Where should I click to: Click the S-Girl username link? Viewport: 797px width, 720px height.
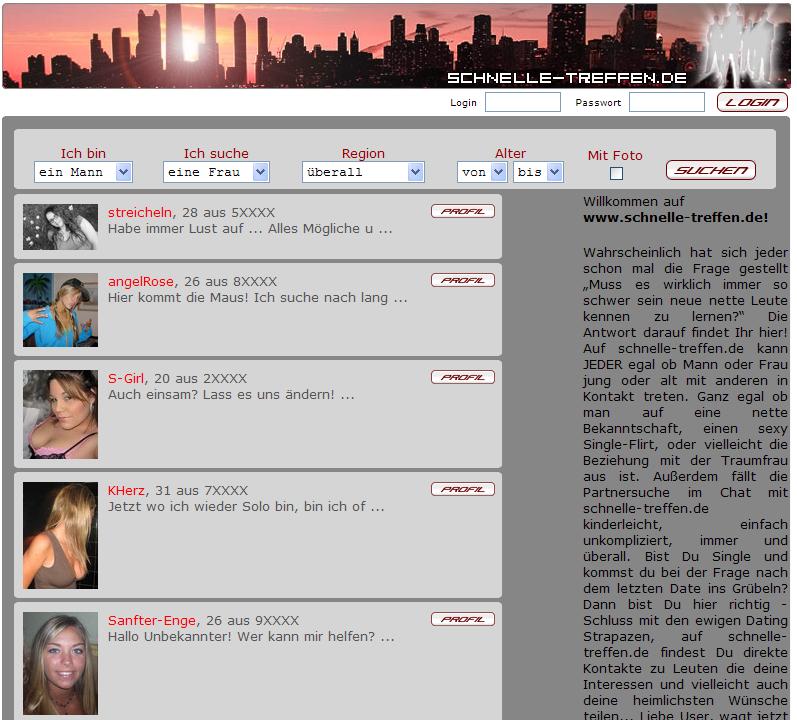pyautogui.click(x=126, y=379)
